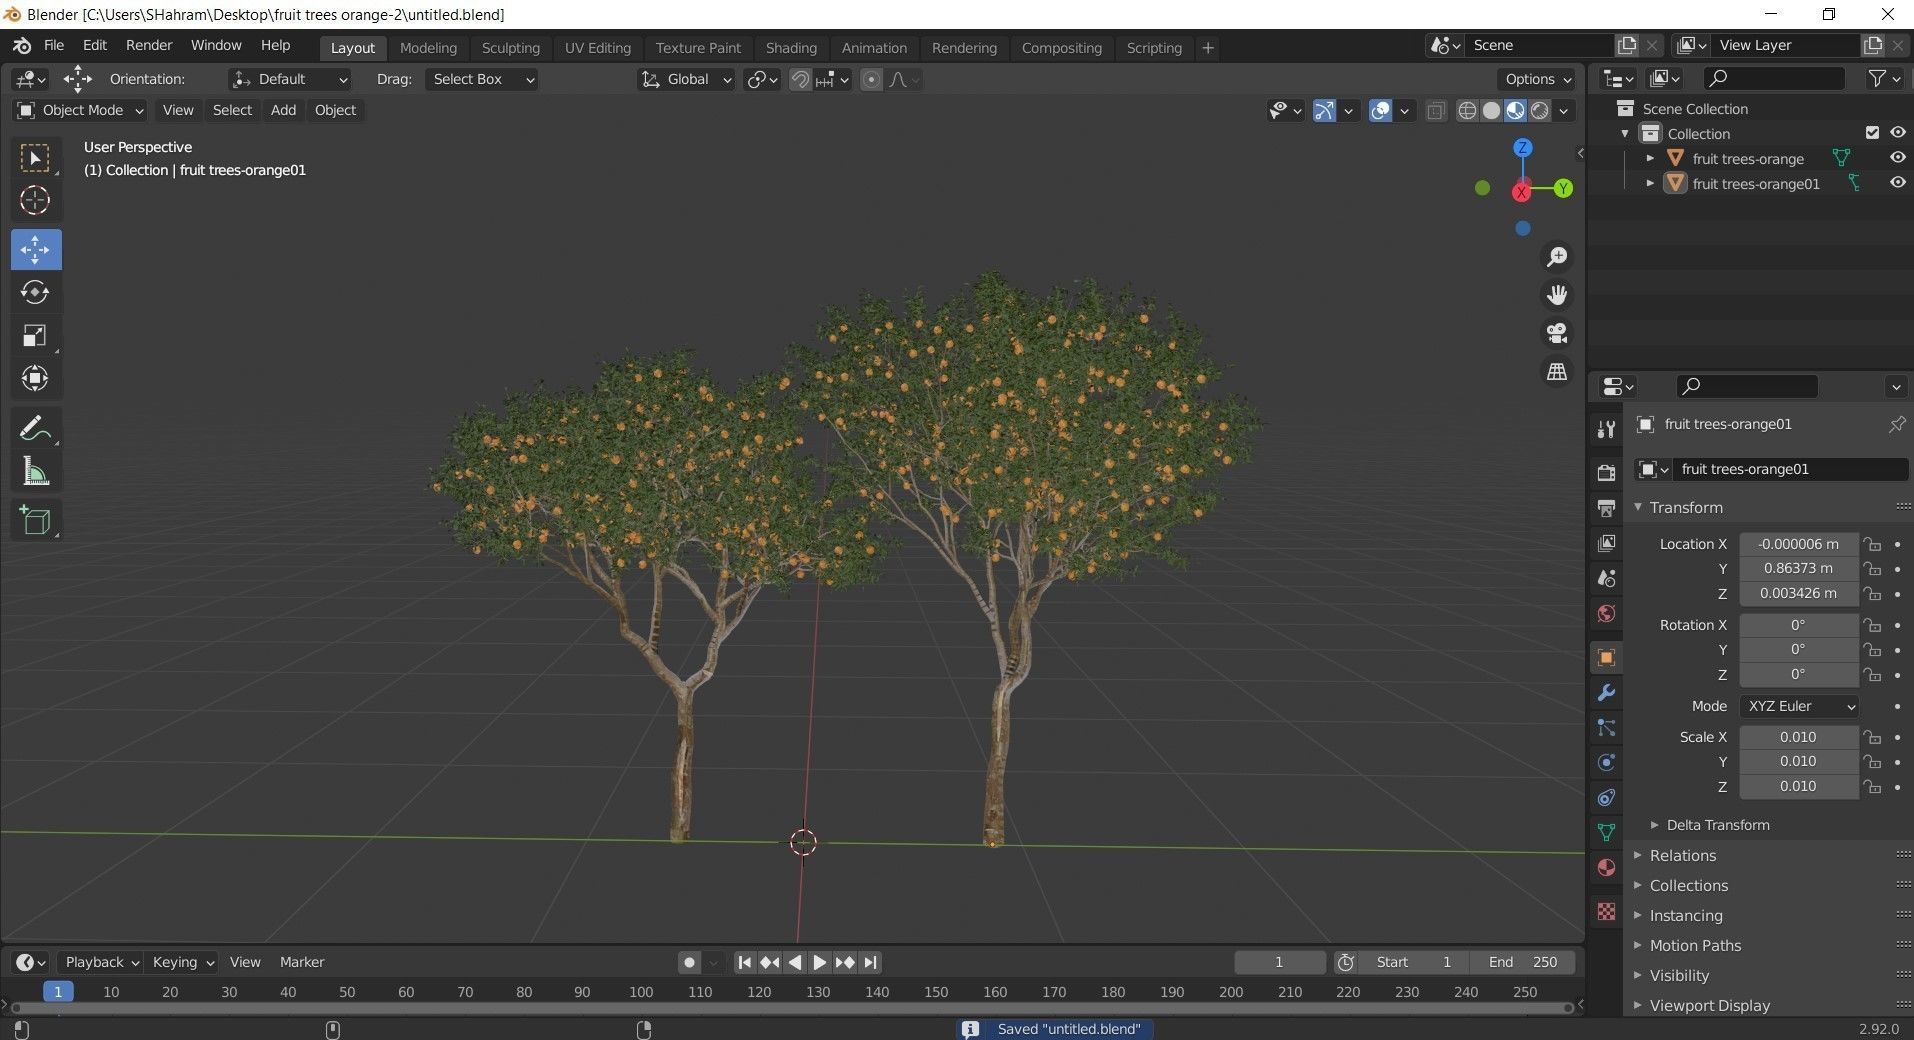This screenshot has width=1914, height=1040.
Task: Switch to rendered shading mode
Action: point(1540,111)
